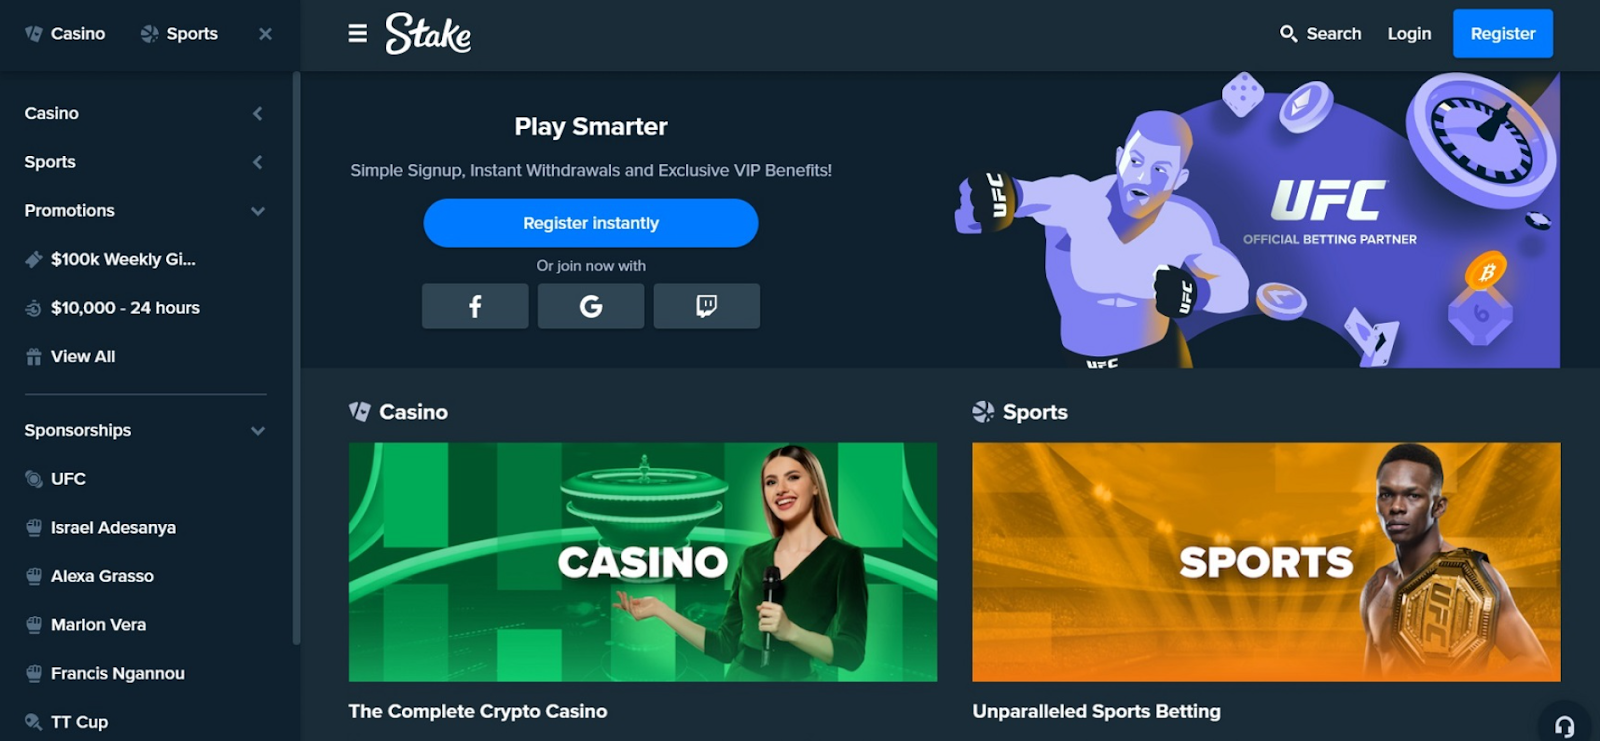The height and width of the screenshot is (741, 1600).
Task: Click the Login link
Action: pos(1409,34)
